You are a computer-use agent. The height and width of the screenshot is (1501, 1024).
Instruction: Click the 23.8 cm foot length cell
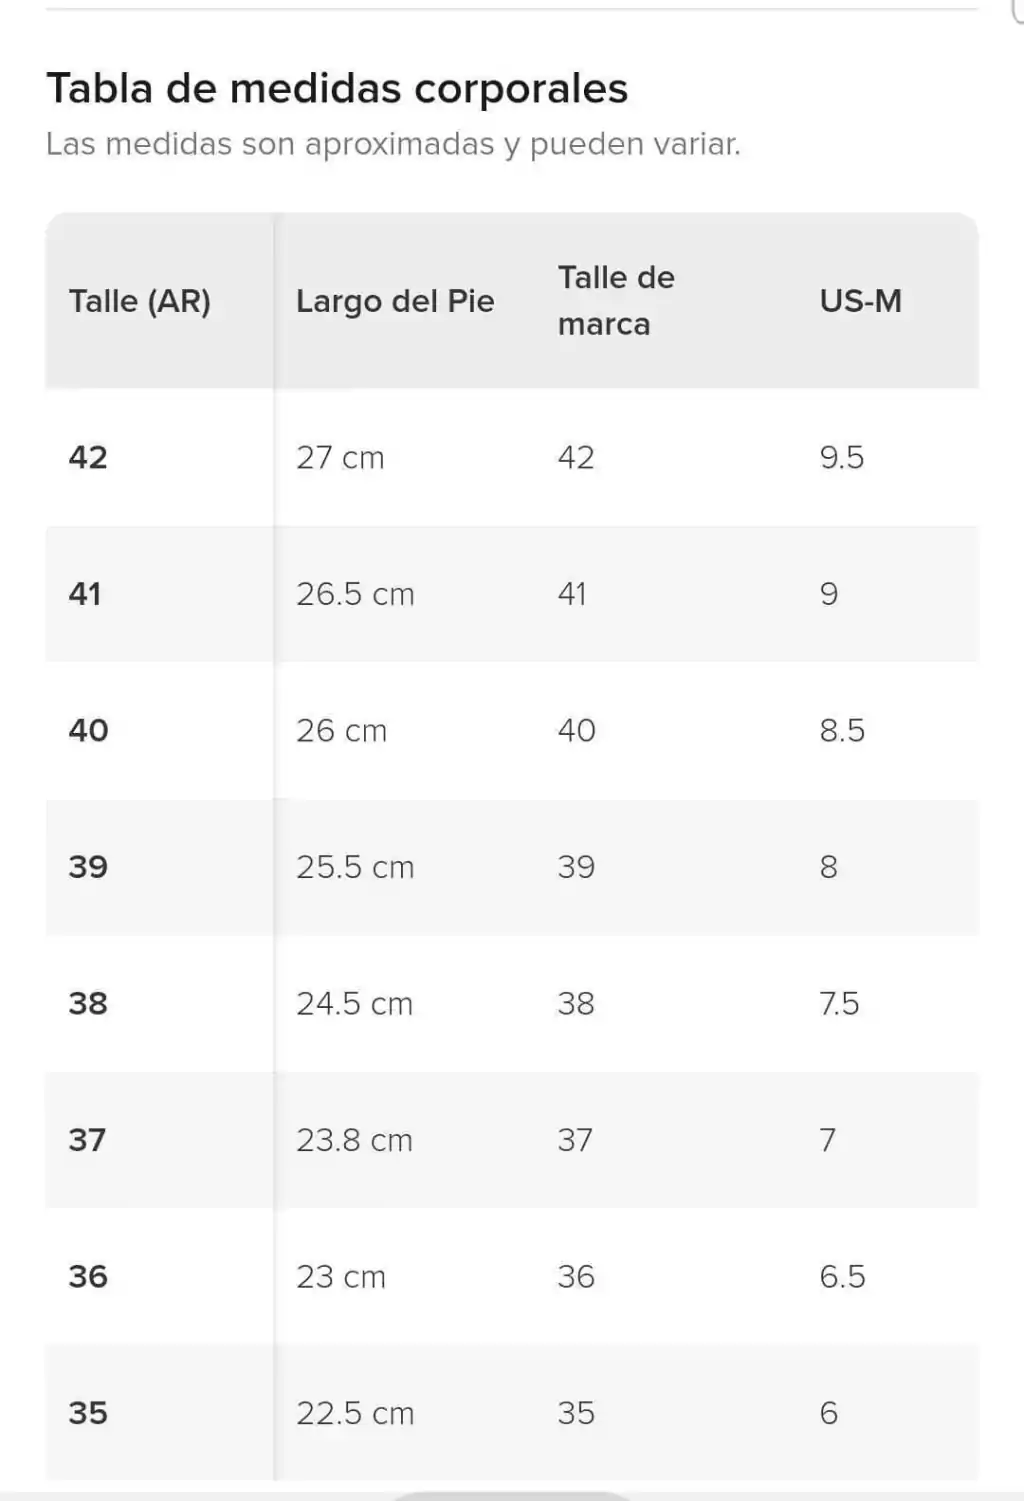[x=354, y=1140]
